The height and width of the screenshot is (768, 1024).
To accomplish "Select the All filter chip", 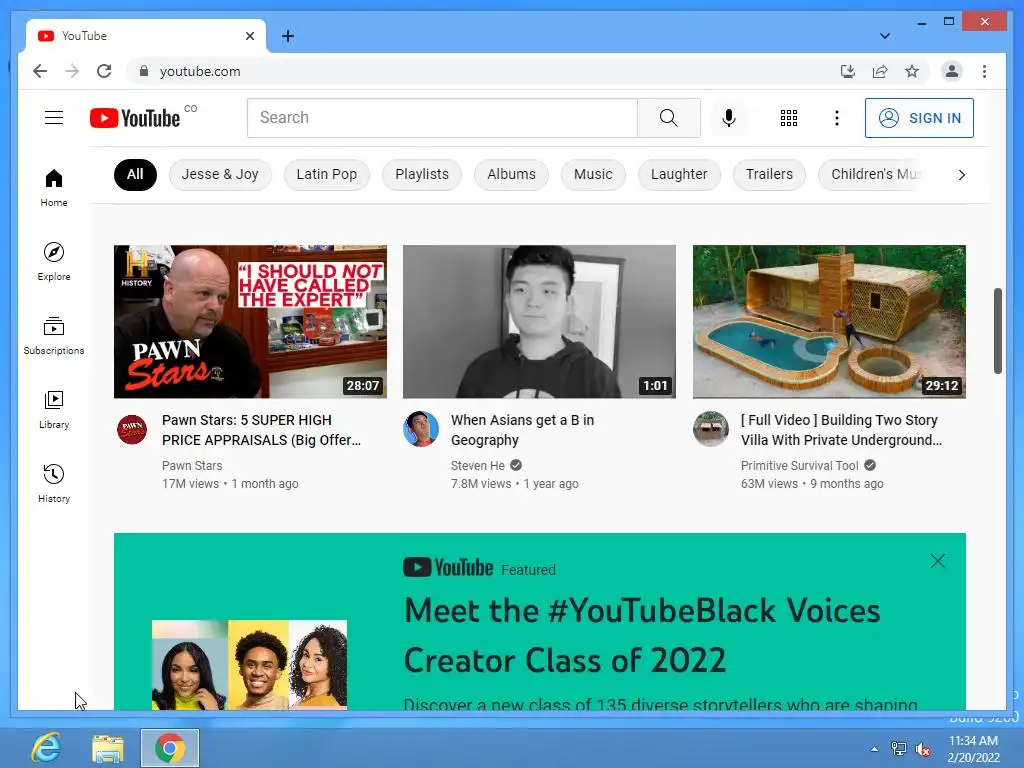I will 135,174.
